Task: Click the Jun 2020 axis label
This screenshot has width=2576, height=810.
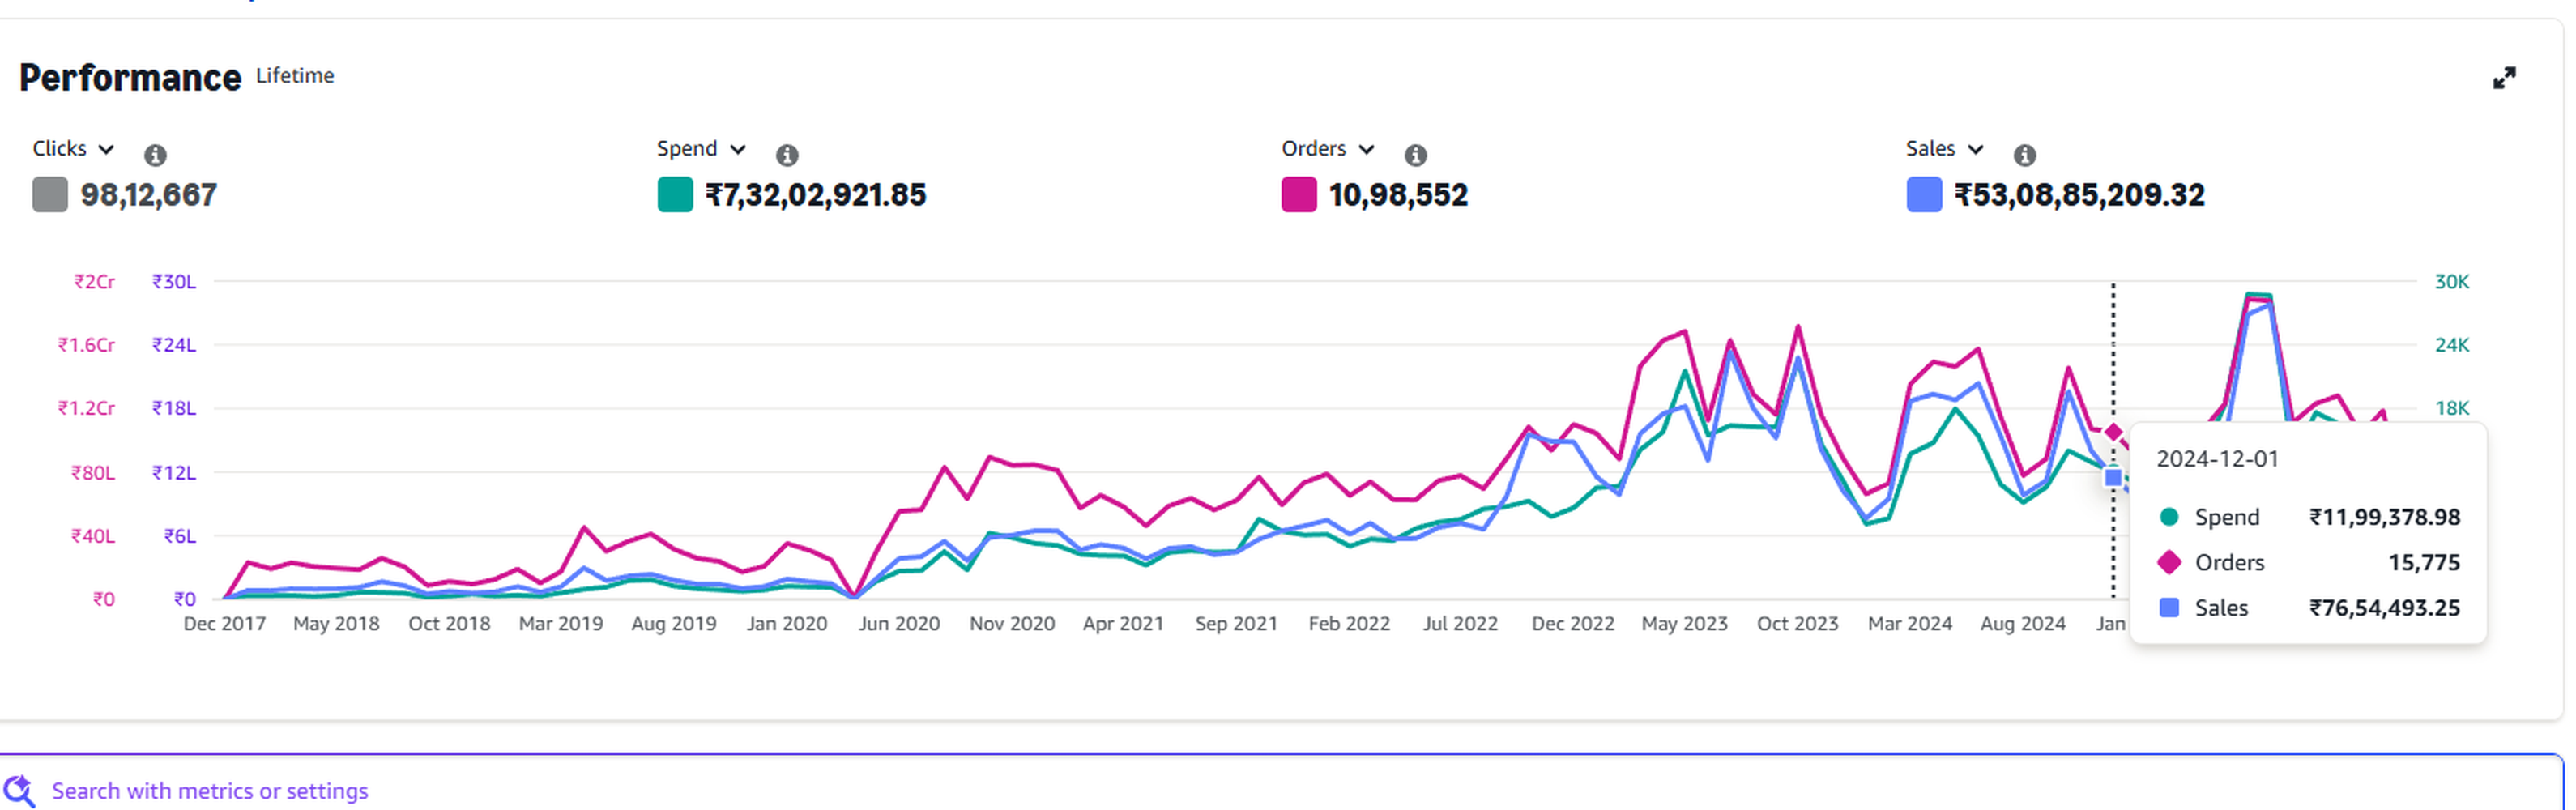Action: pos(899,624)
